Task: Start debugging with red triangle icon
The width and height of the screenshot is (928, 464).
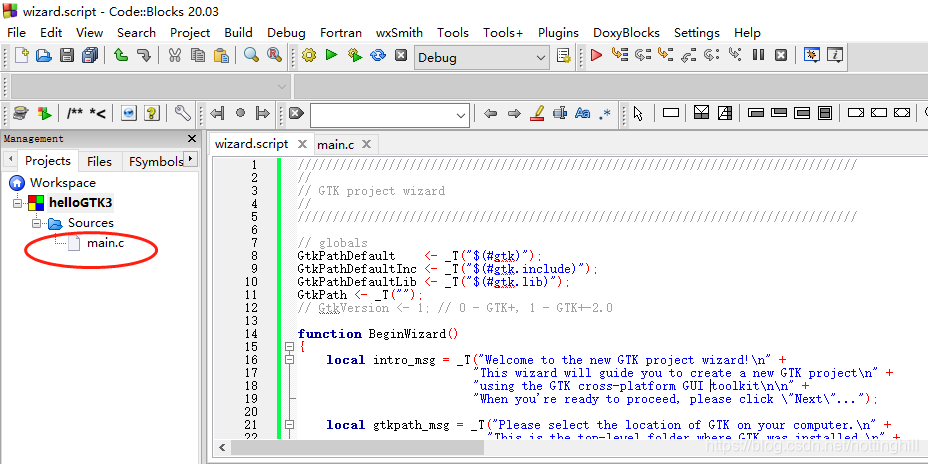Action: tap(597, 56)
